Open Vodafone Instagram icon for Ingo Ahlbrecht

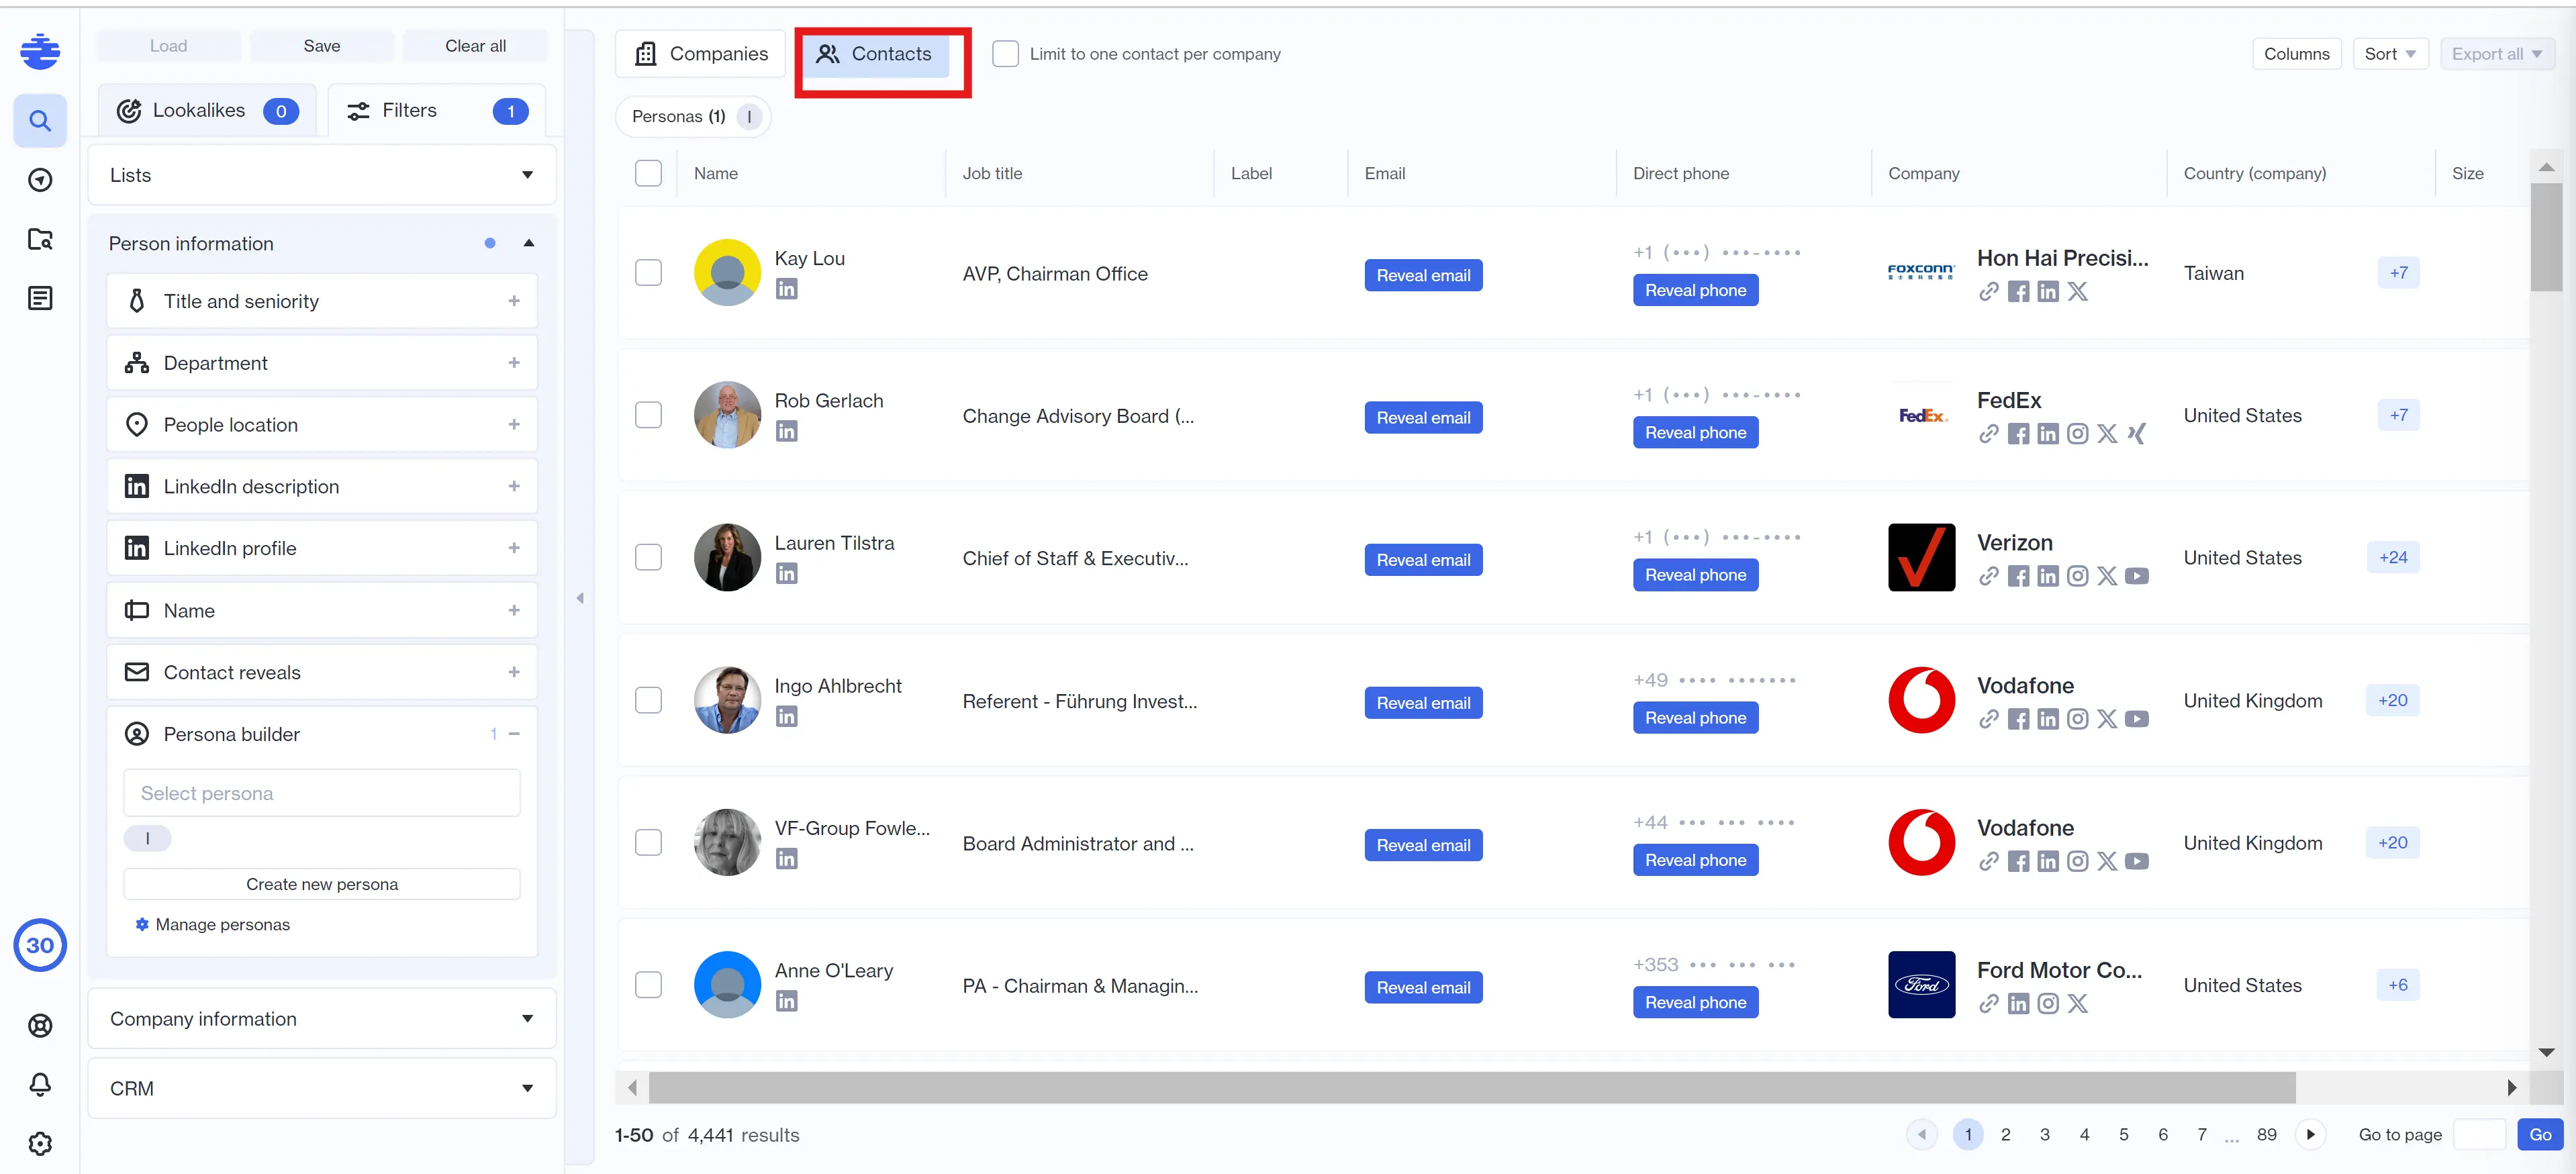coord(2077,719)
